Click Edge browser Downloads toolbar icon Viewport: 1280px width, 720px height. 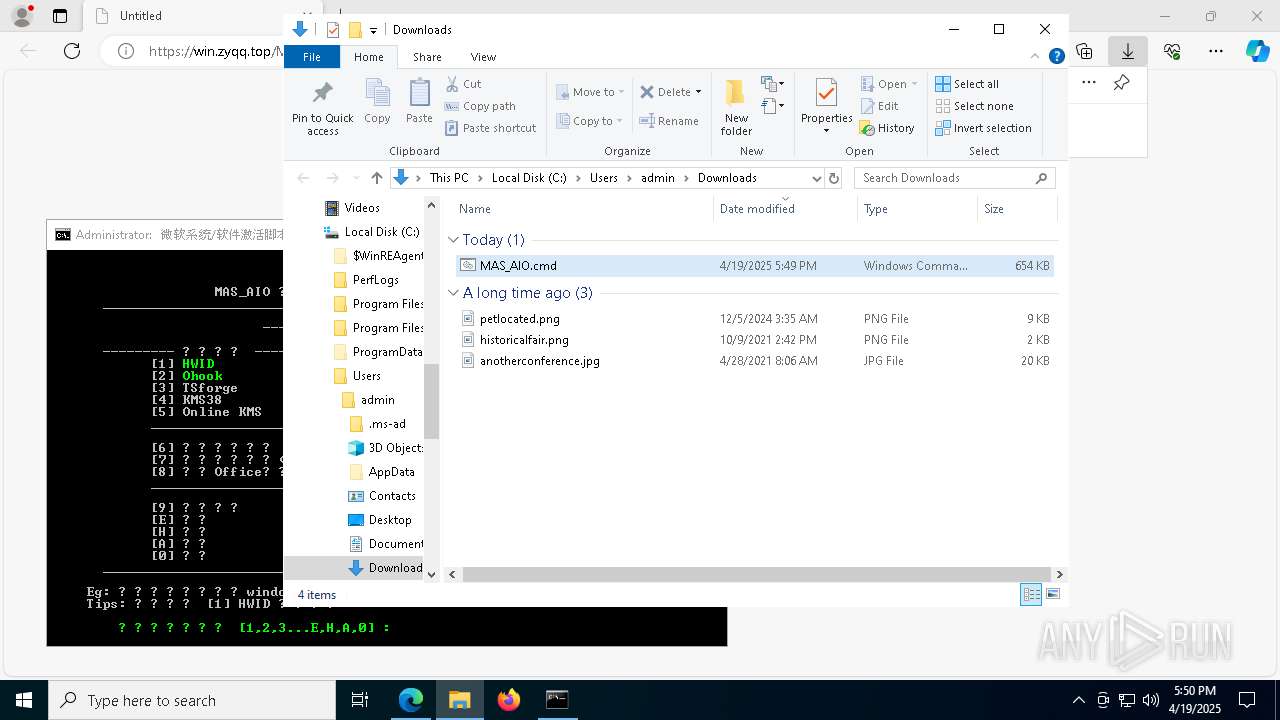[x=1127, y=51]
